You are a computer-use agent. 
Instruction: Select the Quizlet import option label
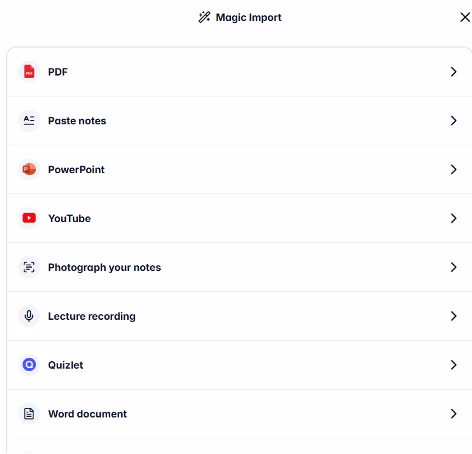(x=66, y=365)
